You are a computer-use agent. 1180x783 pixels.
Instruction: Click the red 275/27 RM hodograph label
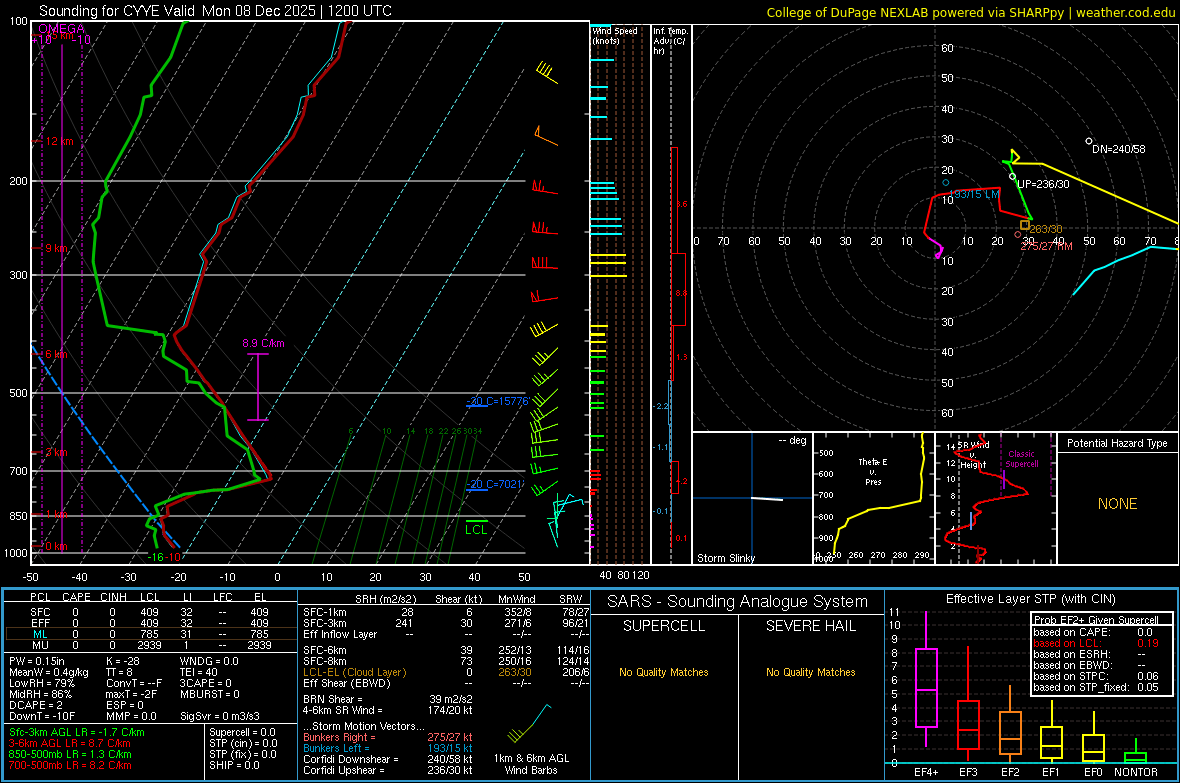1047,246
